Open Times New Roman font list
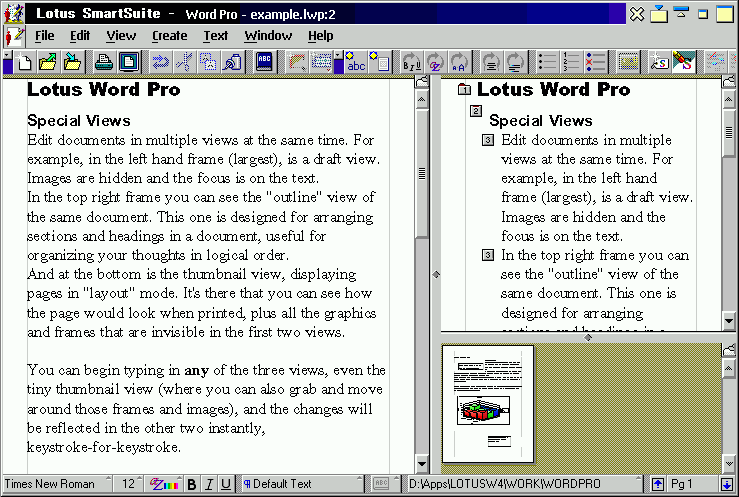This screenshot has width=739, height=497. pos(57,484)
